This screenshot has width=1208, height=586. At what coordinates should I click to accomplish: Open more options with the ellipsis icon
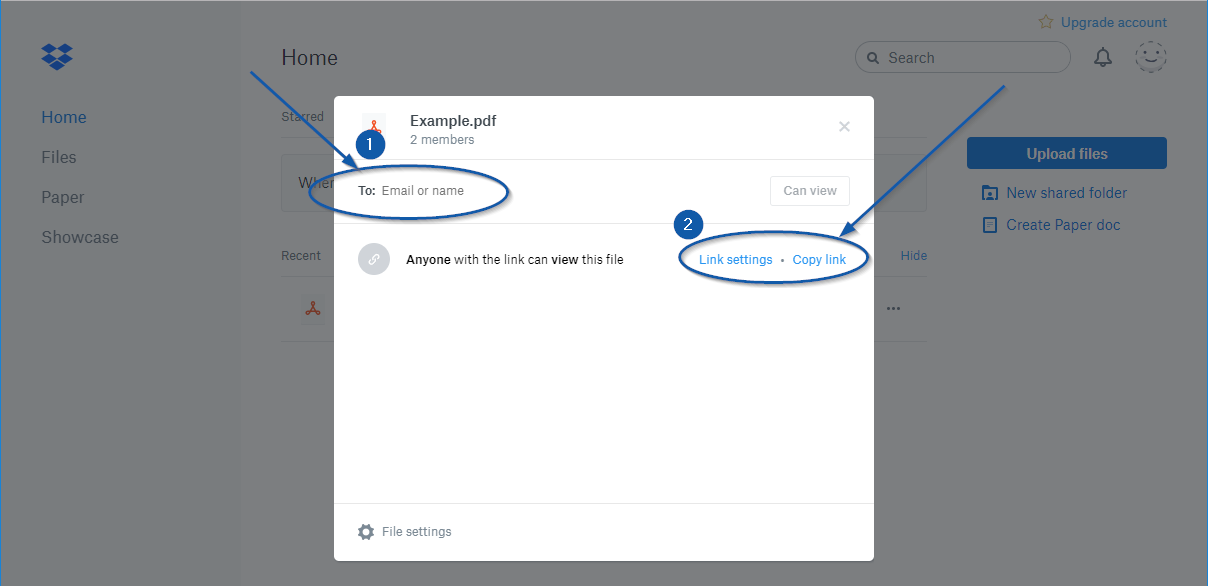click(893, 308)
